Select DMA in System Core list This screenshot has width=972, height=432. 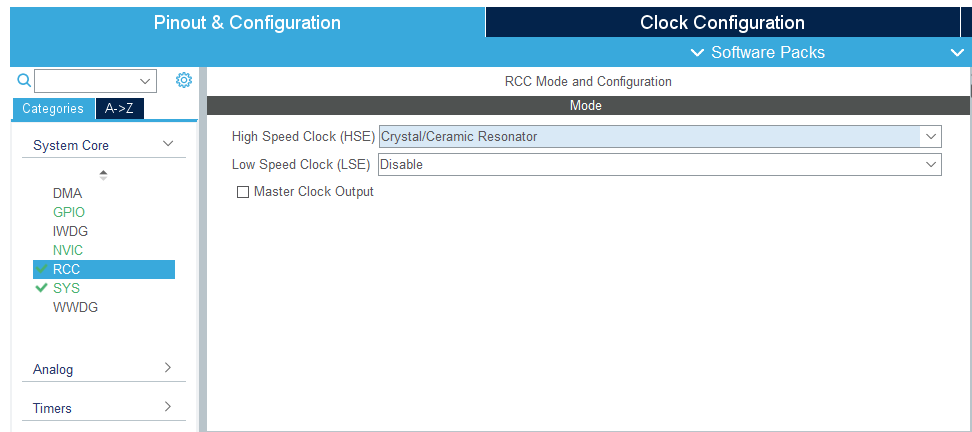click(68, 193)
